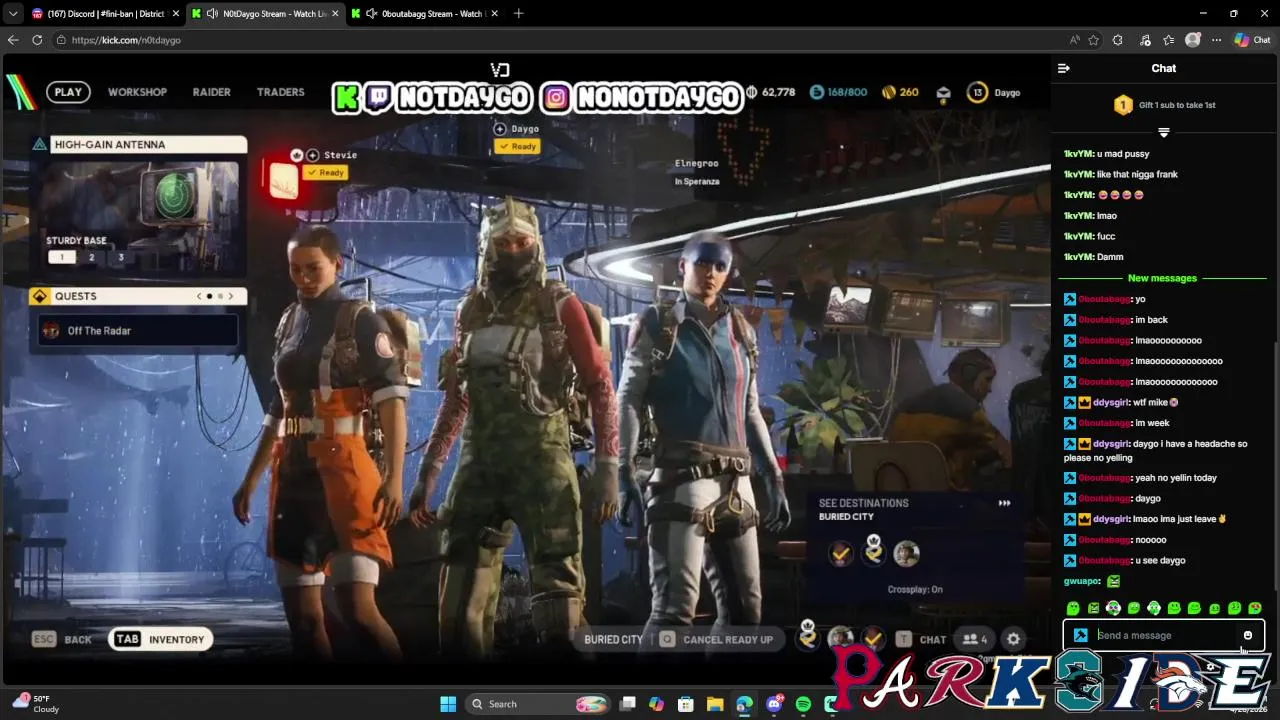The image size is (1280, 720).
Task: Click the plus icon next to Daygo
Action: (x=500, y=129)
